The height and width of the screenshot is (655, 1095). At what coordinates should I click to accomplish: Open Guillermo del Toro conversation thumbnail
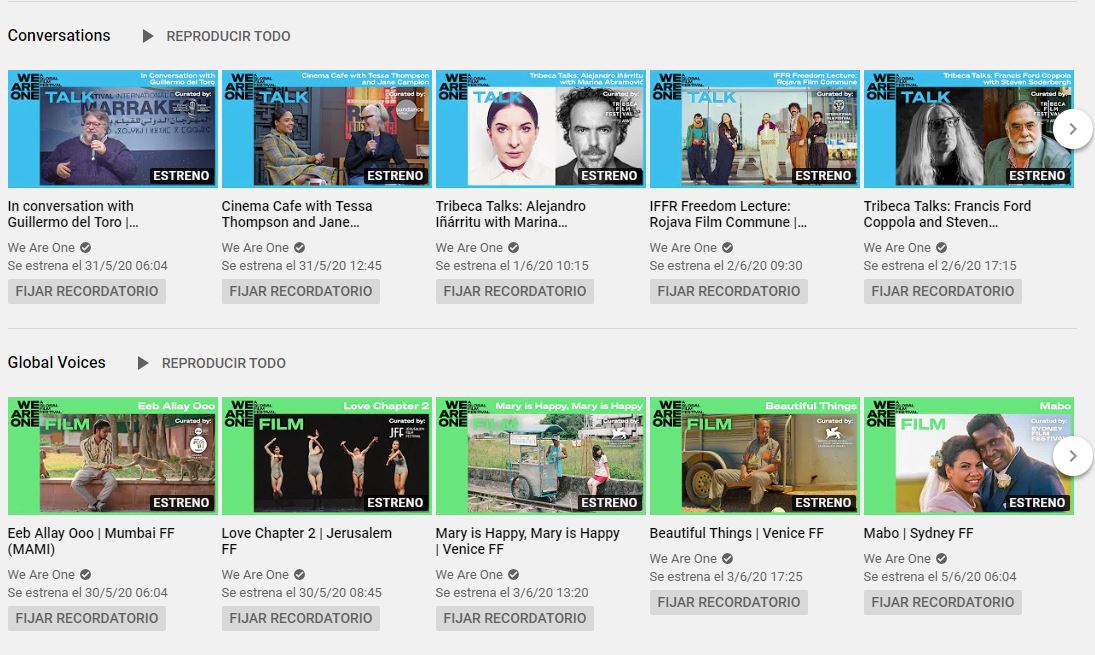[x=112, y=128]
